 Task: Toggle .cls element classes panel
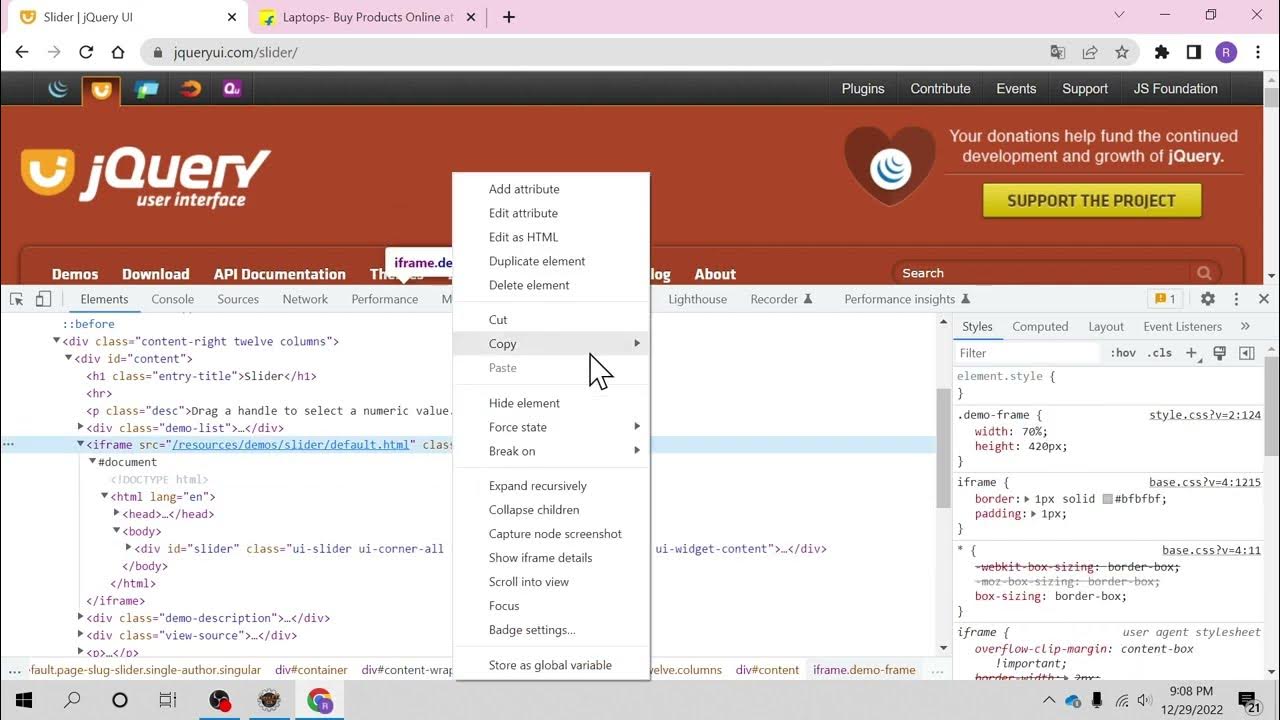coord(1160,353)
